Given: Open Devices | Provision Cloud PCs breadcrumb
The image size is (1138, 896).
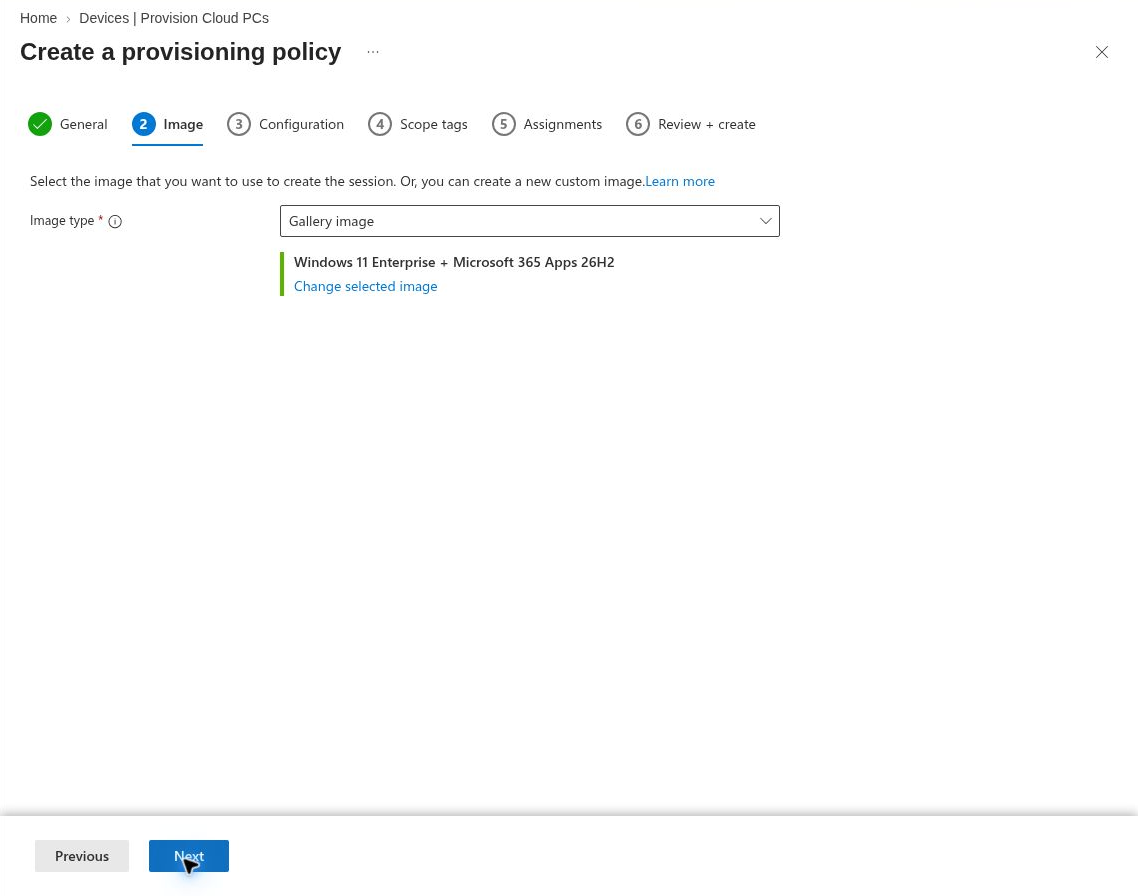Looking at the screenshot, I should [x=174, y=18].
